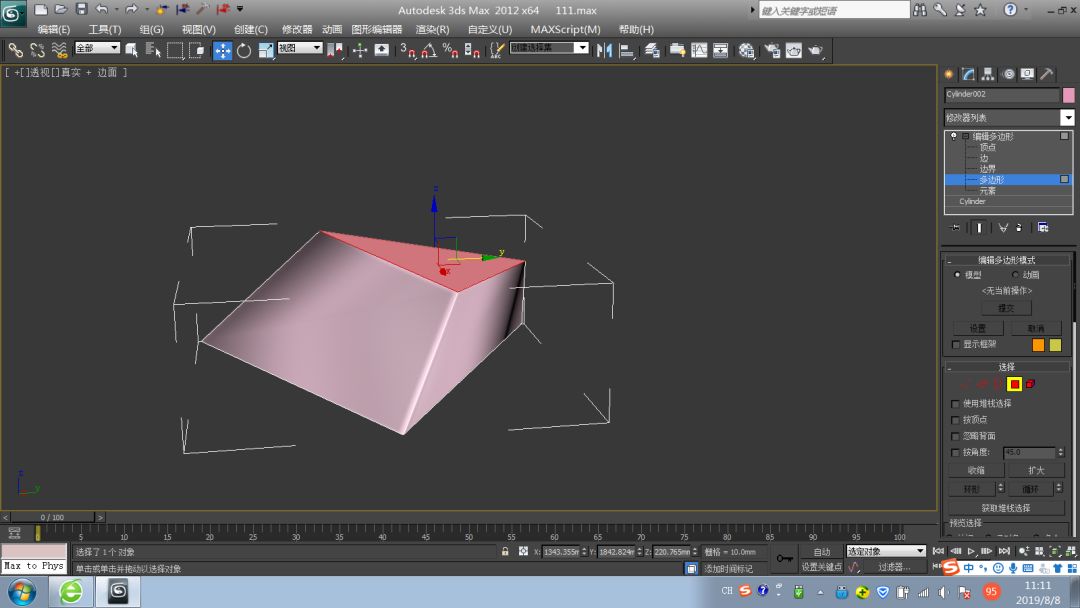Toggle the 3D Snaps tool
Screen dimensions: 1080x608
(408, 50)
